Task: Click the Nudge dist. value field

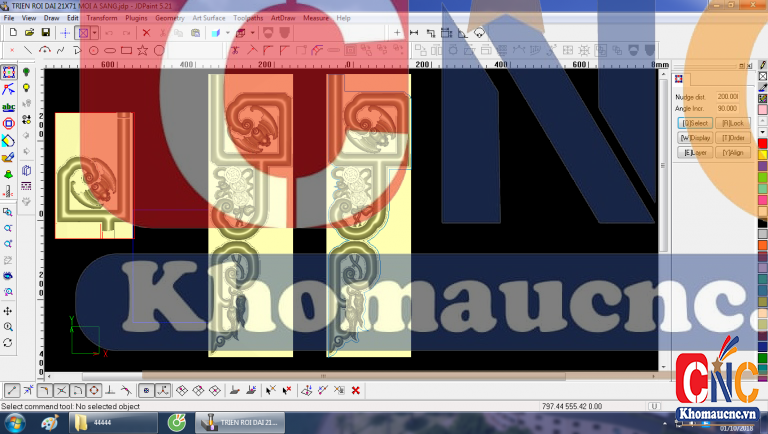Action: pyautogui.click(x=728, y=97)
